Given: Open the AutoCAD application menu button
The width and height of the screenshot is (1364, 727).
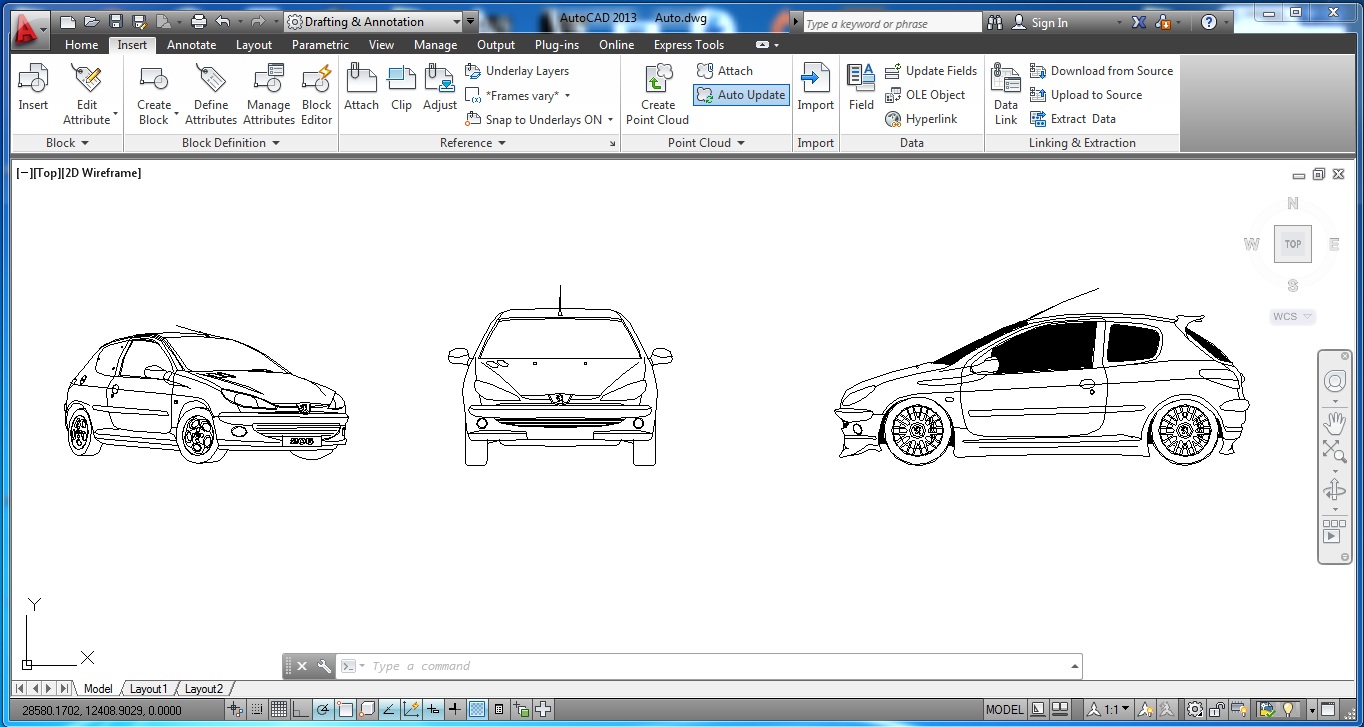Looking at the screenshot, I should 28,30.
